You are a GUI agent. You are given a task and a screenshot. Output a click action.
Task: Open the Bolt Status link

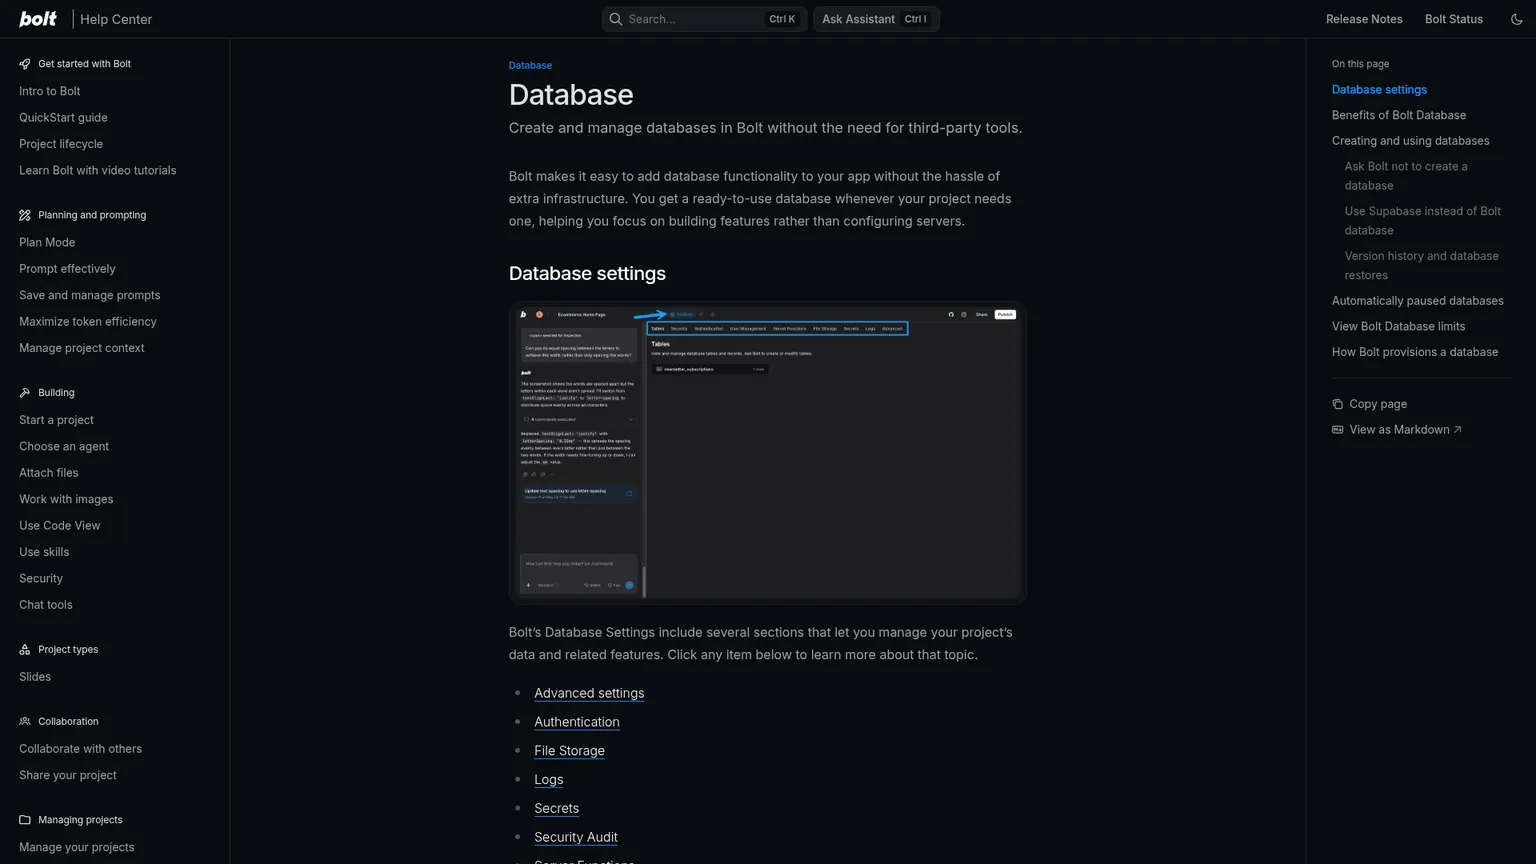(1454, 19)
